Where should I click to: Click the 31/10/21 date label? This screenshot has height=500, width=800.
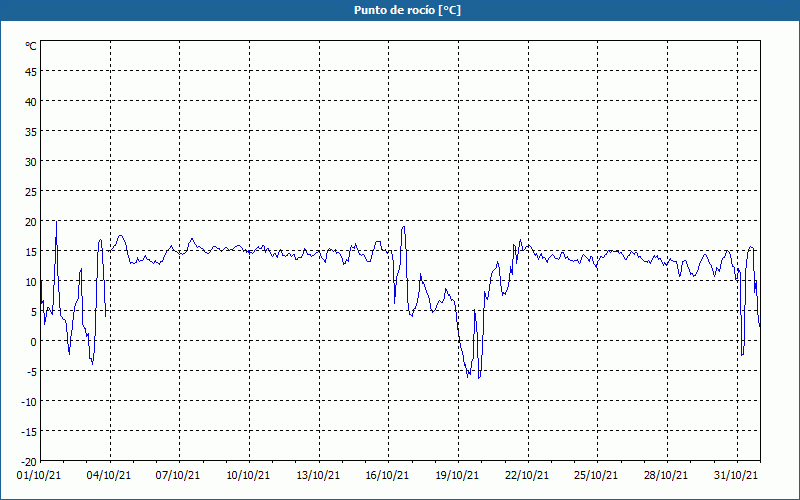coord(736,476)
